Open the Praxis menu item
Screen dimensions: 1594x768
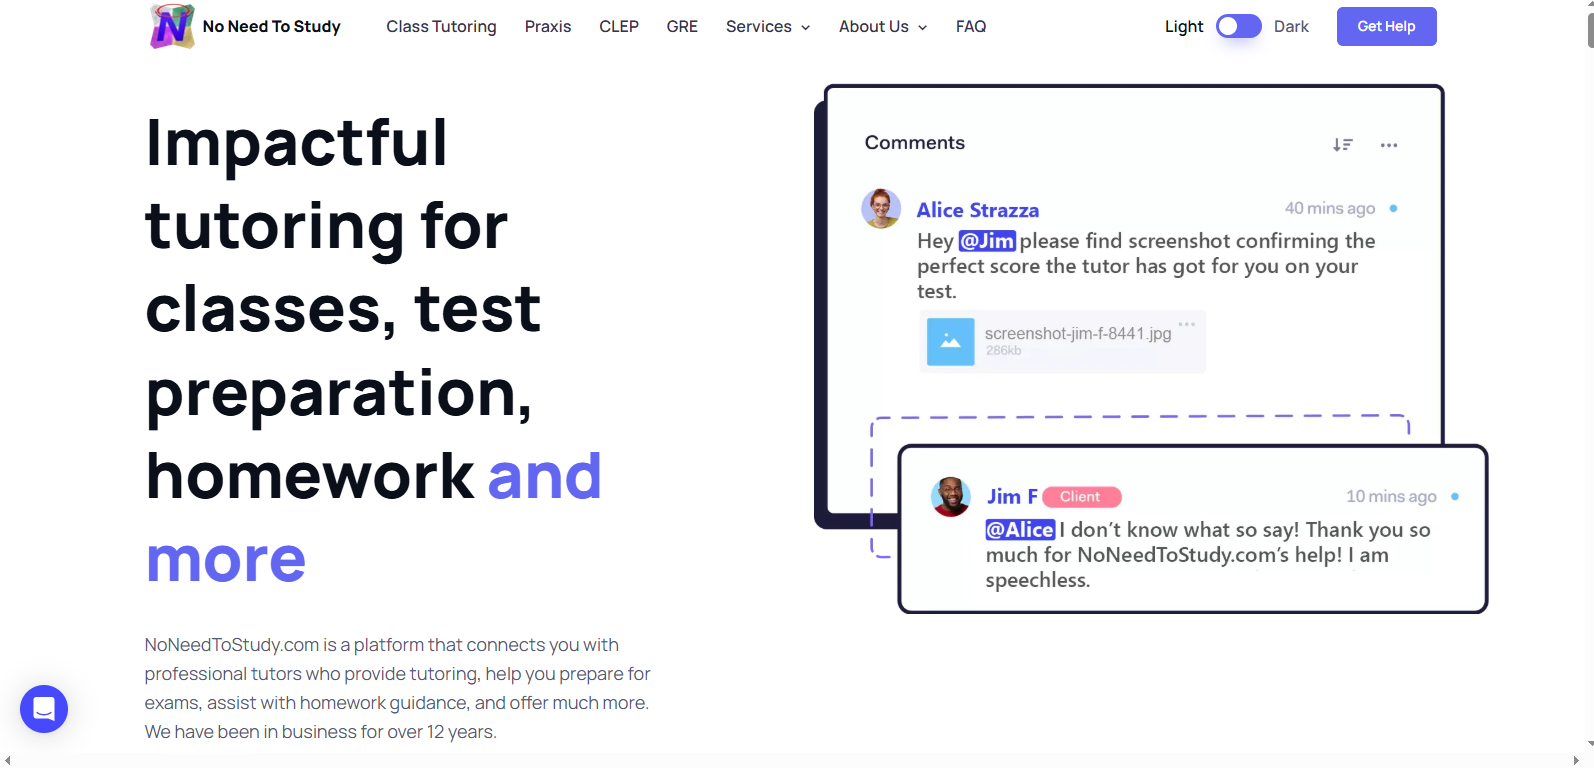point(548,27)
